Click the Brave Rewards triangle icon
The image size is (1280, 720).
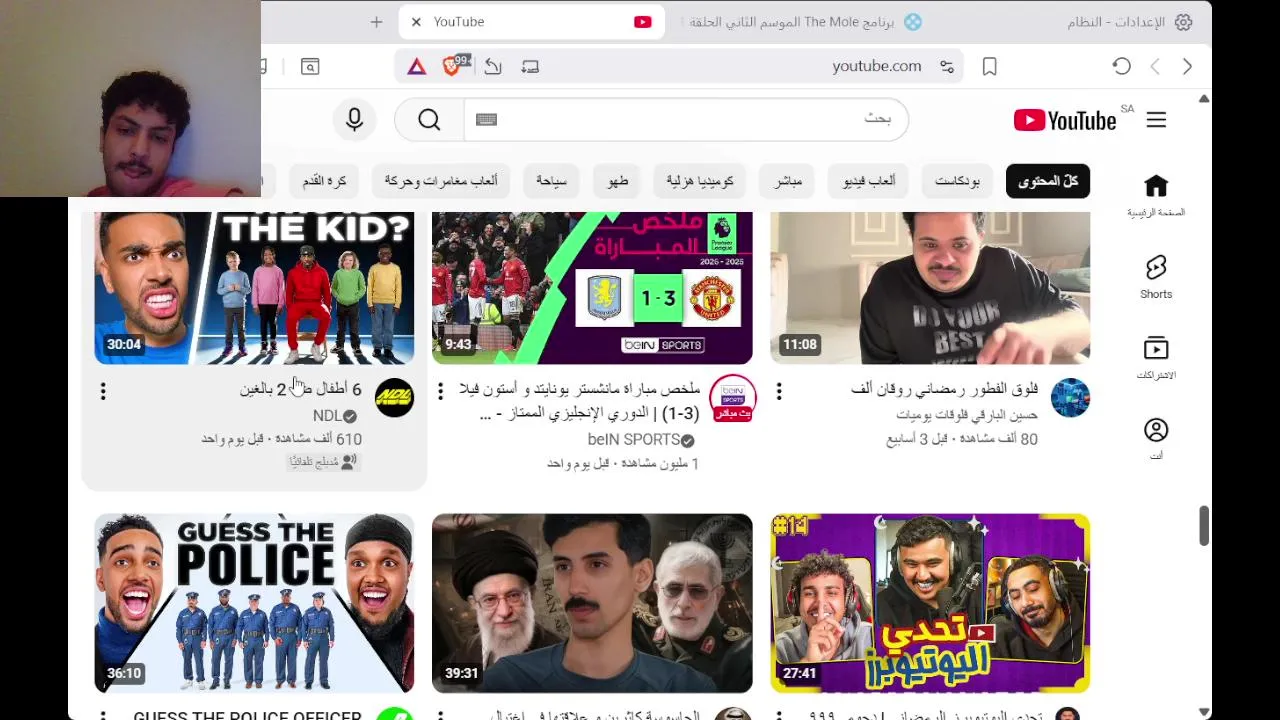click(417, 66)
